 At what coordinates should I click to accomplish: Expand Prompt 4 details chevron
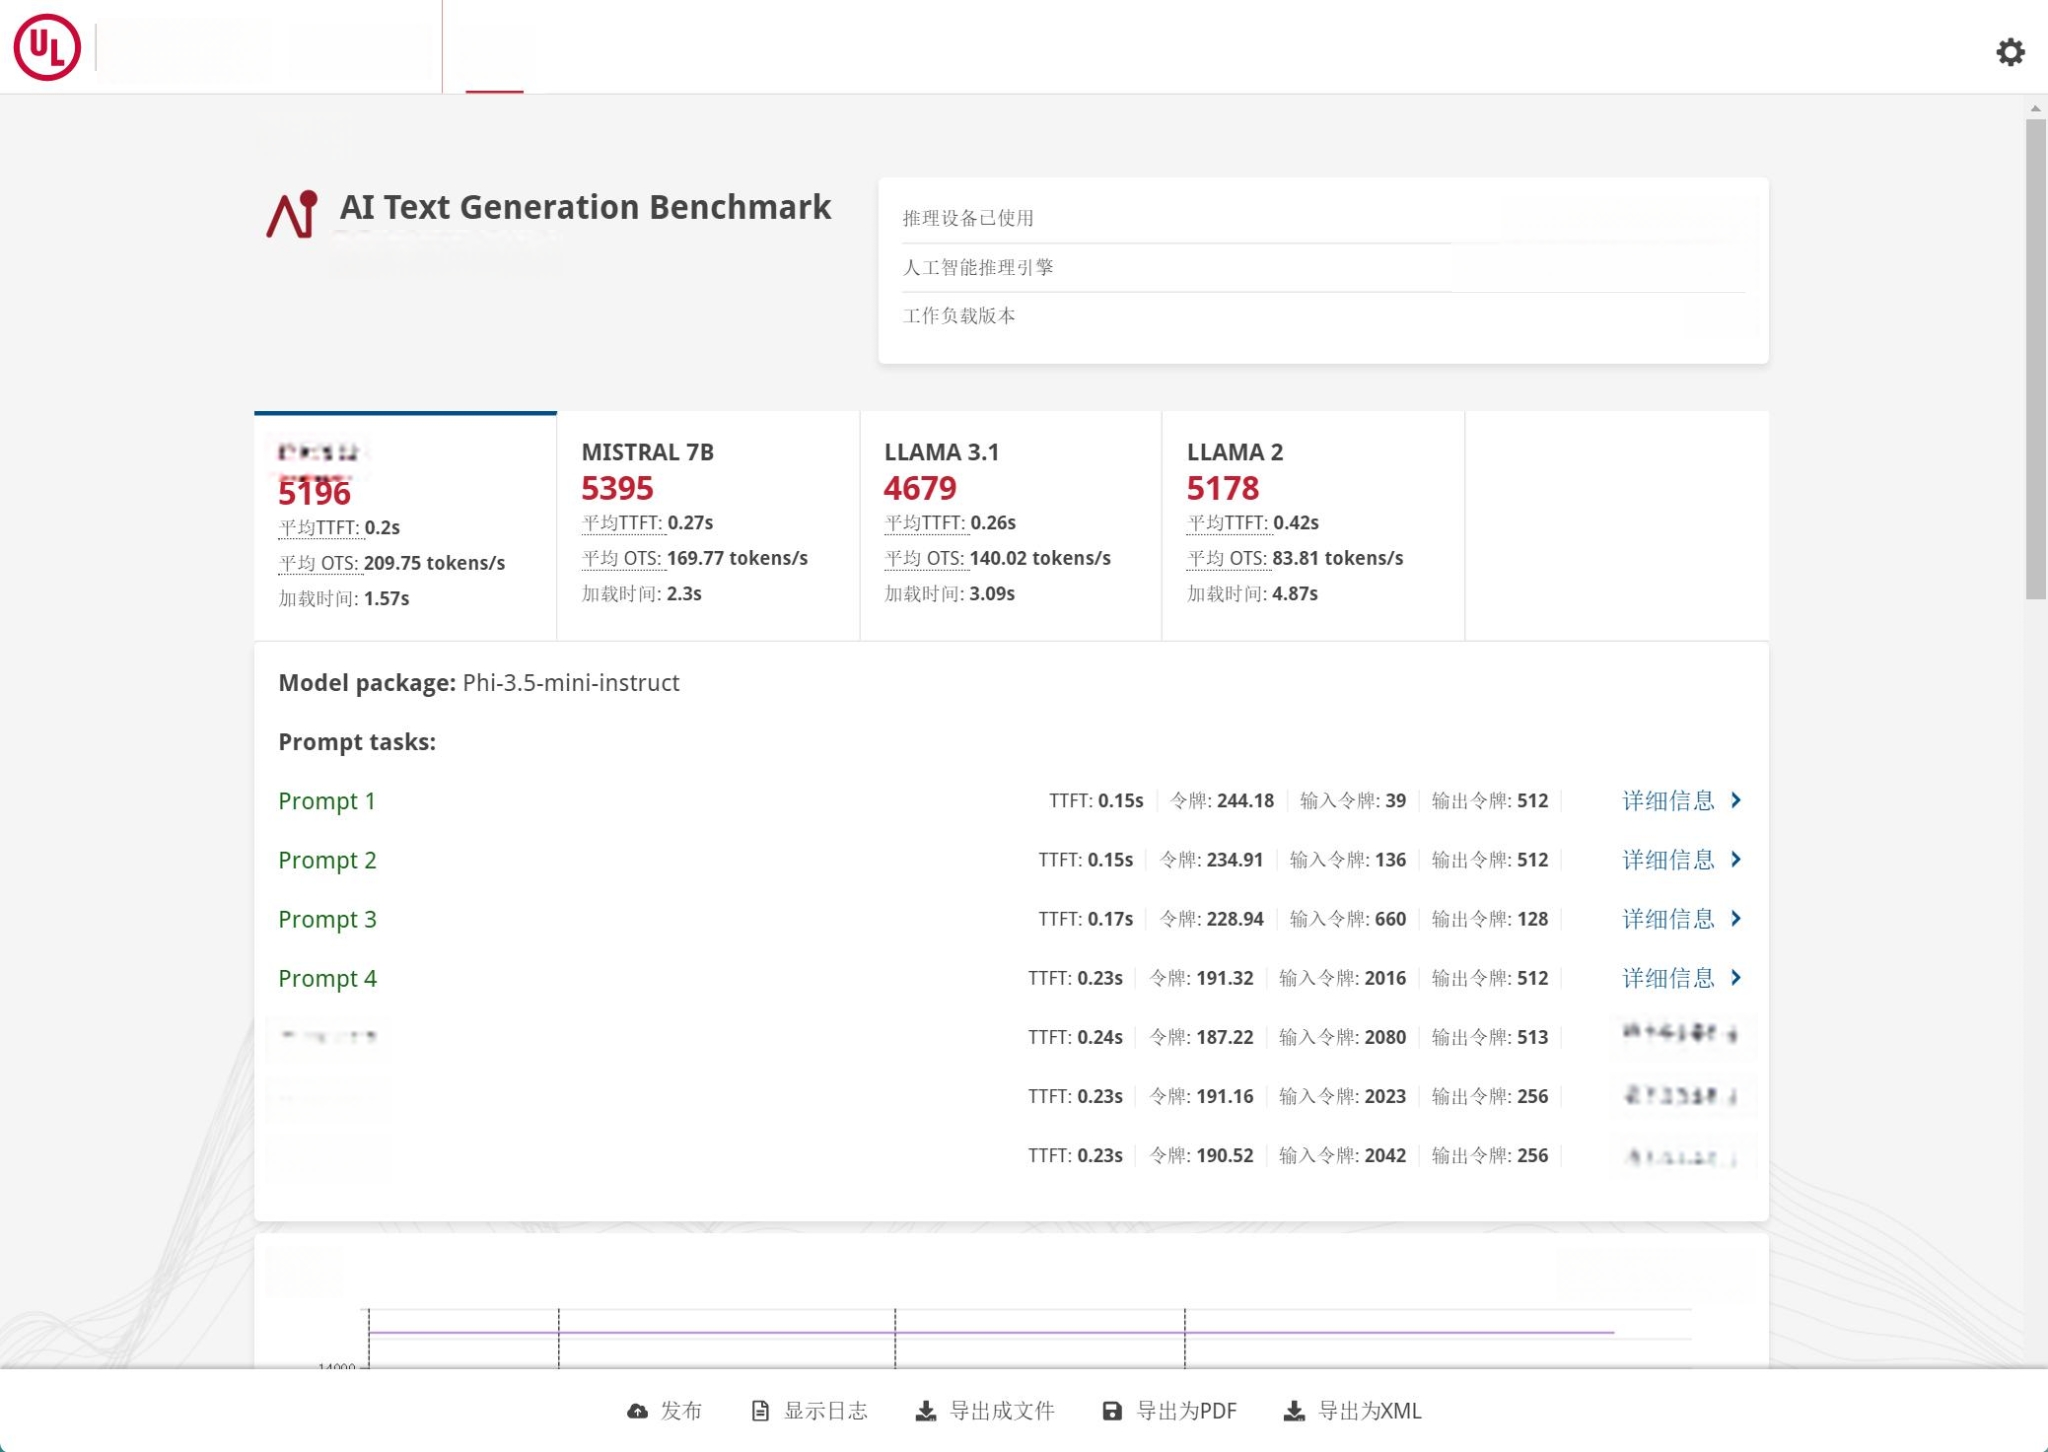[x=1736, y=977]
